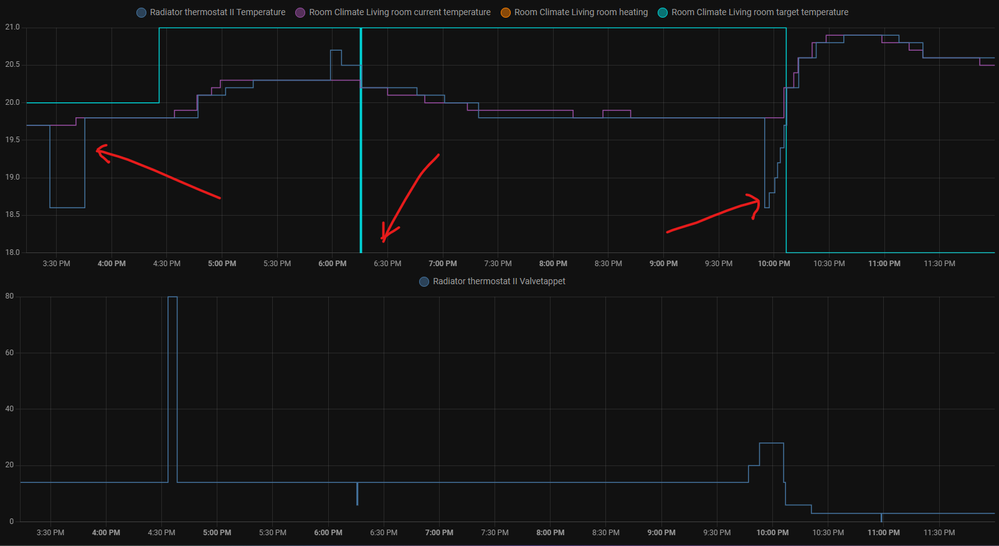999x546 pixels.
Task: Click 21.0 label on top chart y-axis
Action: pyautogui.click(x=11, y=27)
